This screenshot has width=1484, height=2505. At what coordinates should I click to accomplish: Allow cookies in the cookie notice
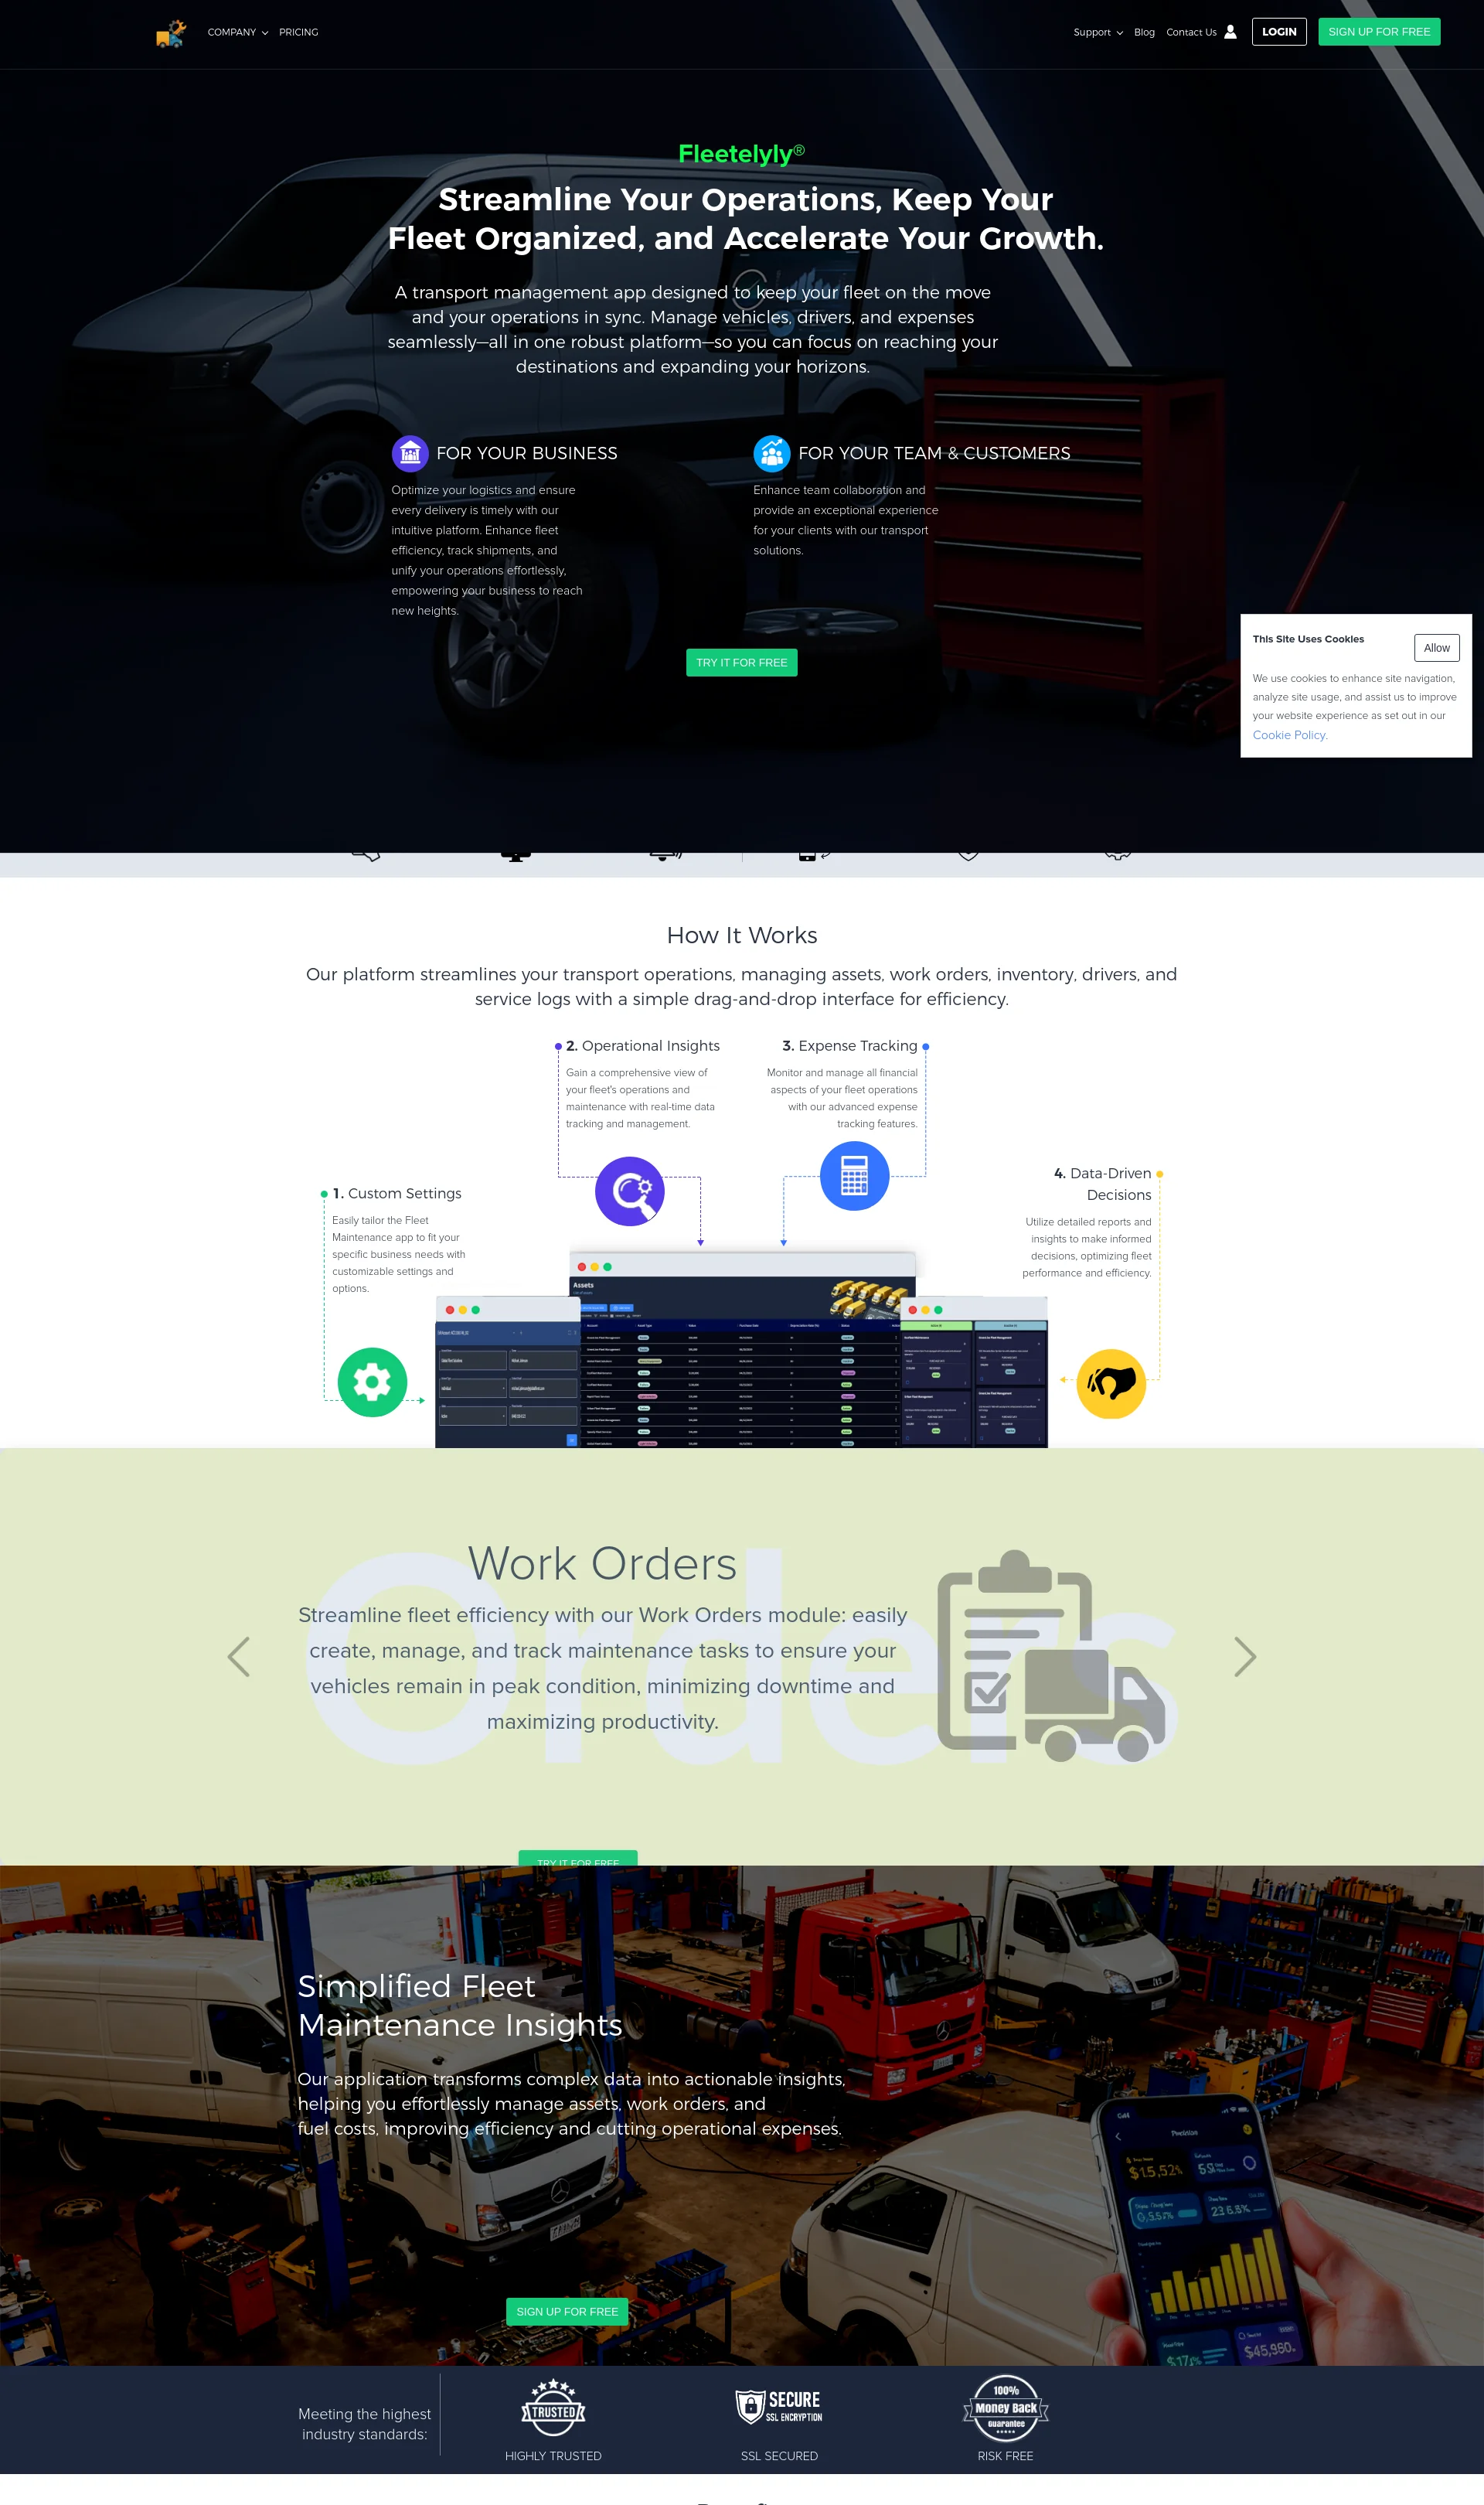point(1436,648)
